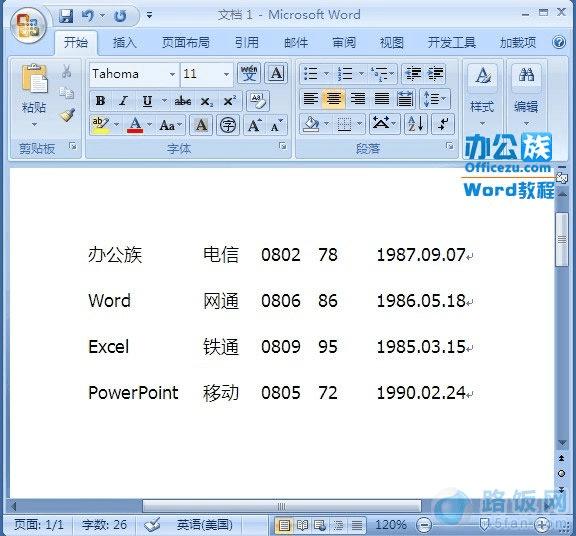Toggle center alignment

click(334, 99)
